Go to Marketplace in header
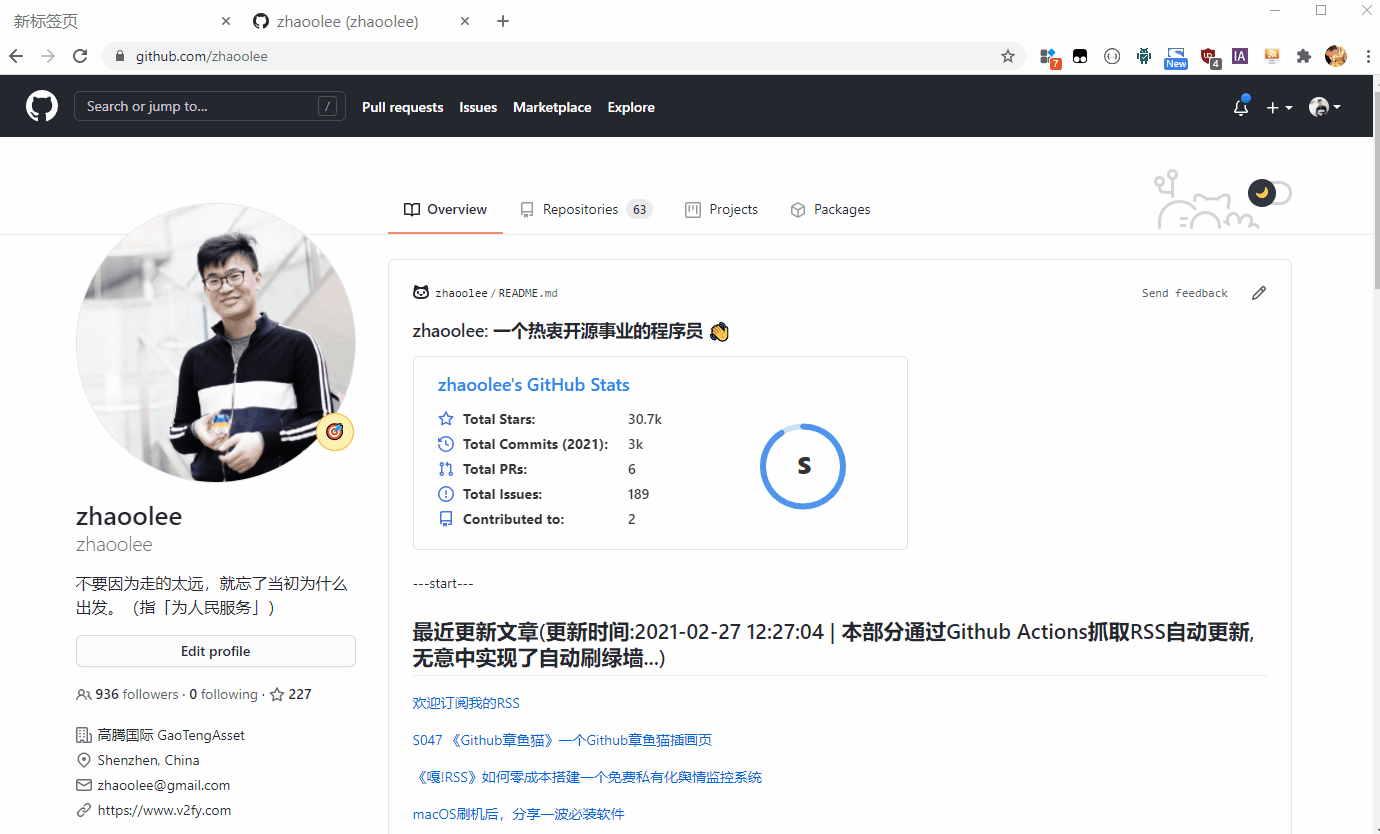The image size is (1380, 834). click(552, 107)
